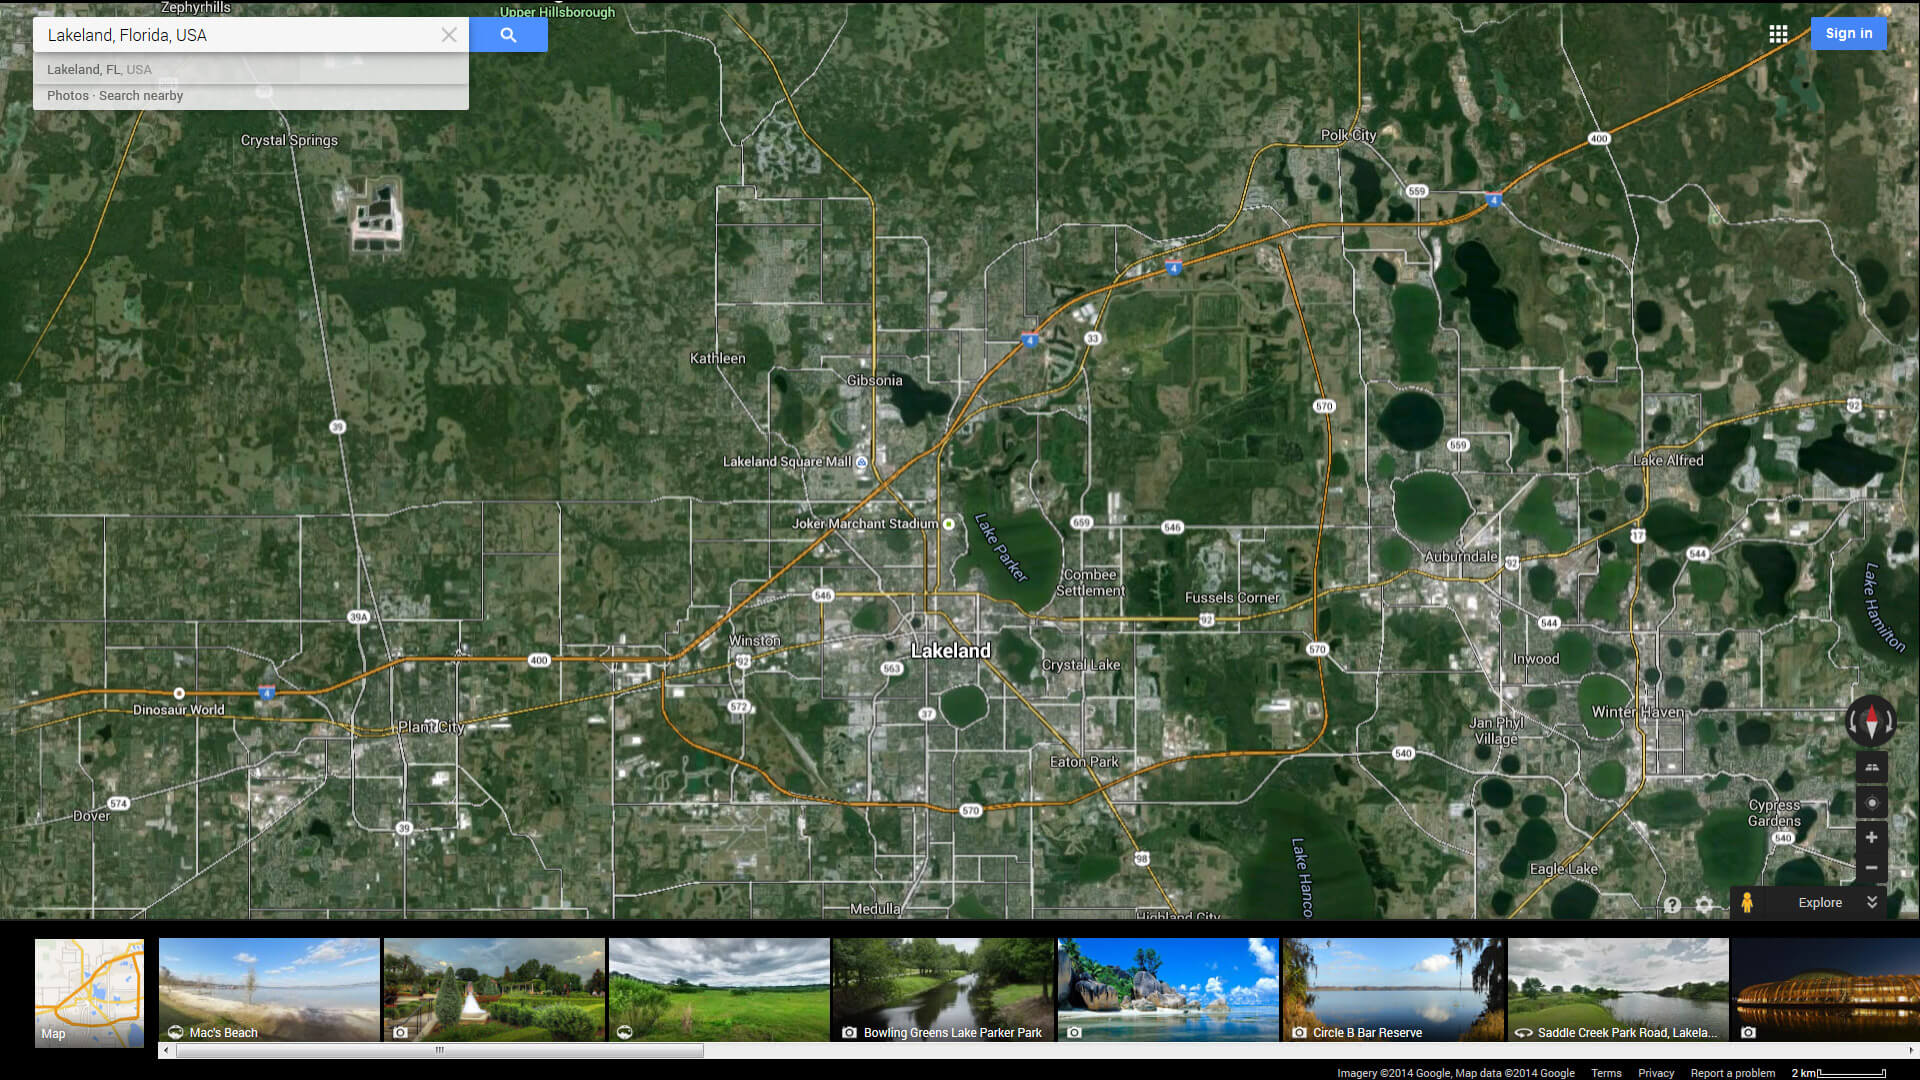Screen dimensions: 1920x1080
Task: Click the photo carousel horizontal scrollbar
Action: (x=440, y=1050)
